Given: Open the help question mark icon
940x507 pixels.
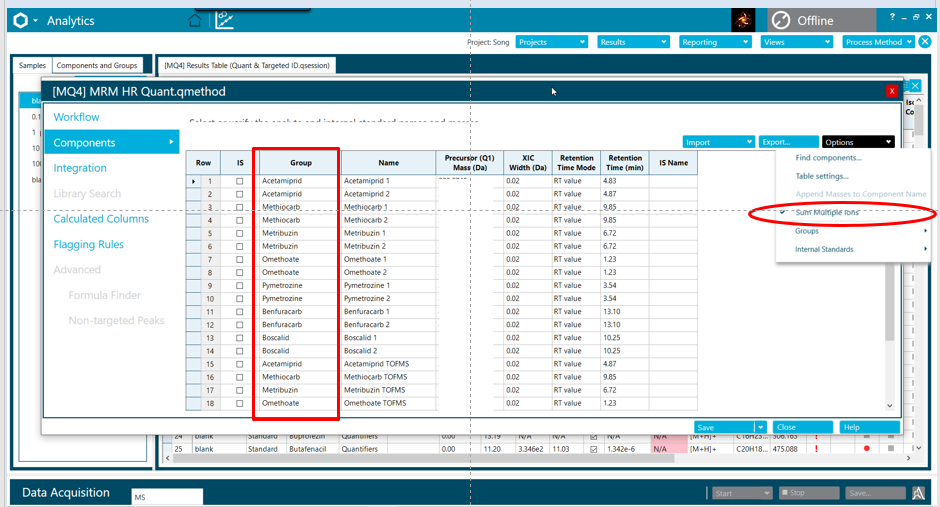Looking at the screenshot, I should (x=892, y=17).
